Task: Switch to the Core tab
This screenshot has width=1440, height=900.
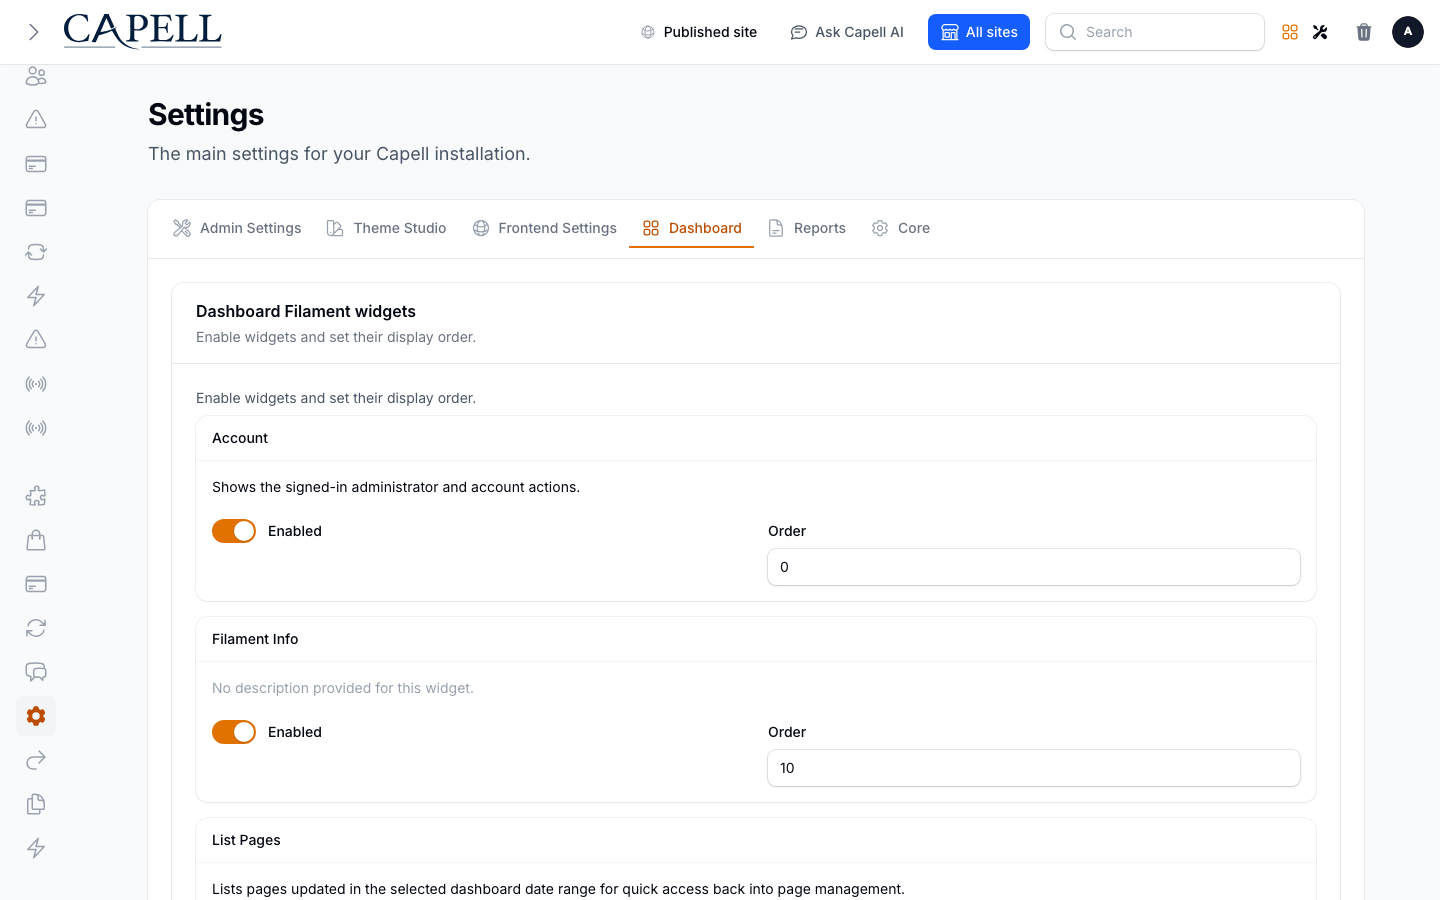Action: (901, 228)
